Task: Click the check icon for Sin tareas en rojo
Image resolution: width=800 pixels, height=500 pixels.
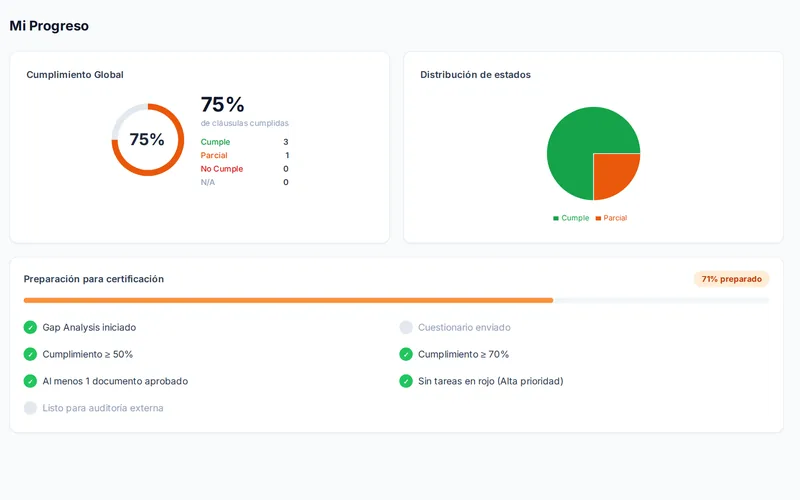Action: [406, 381]
